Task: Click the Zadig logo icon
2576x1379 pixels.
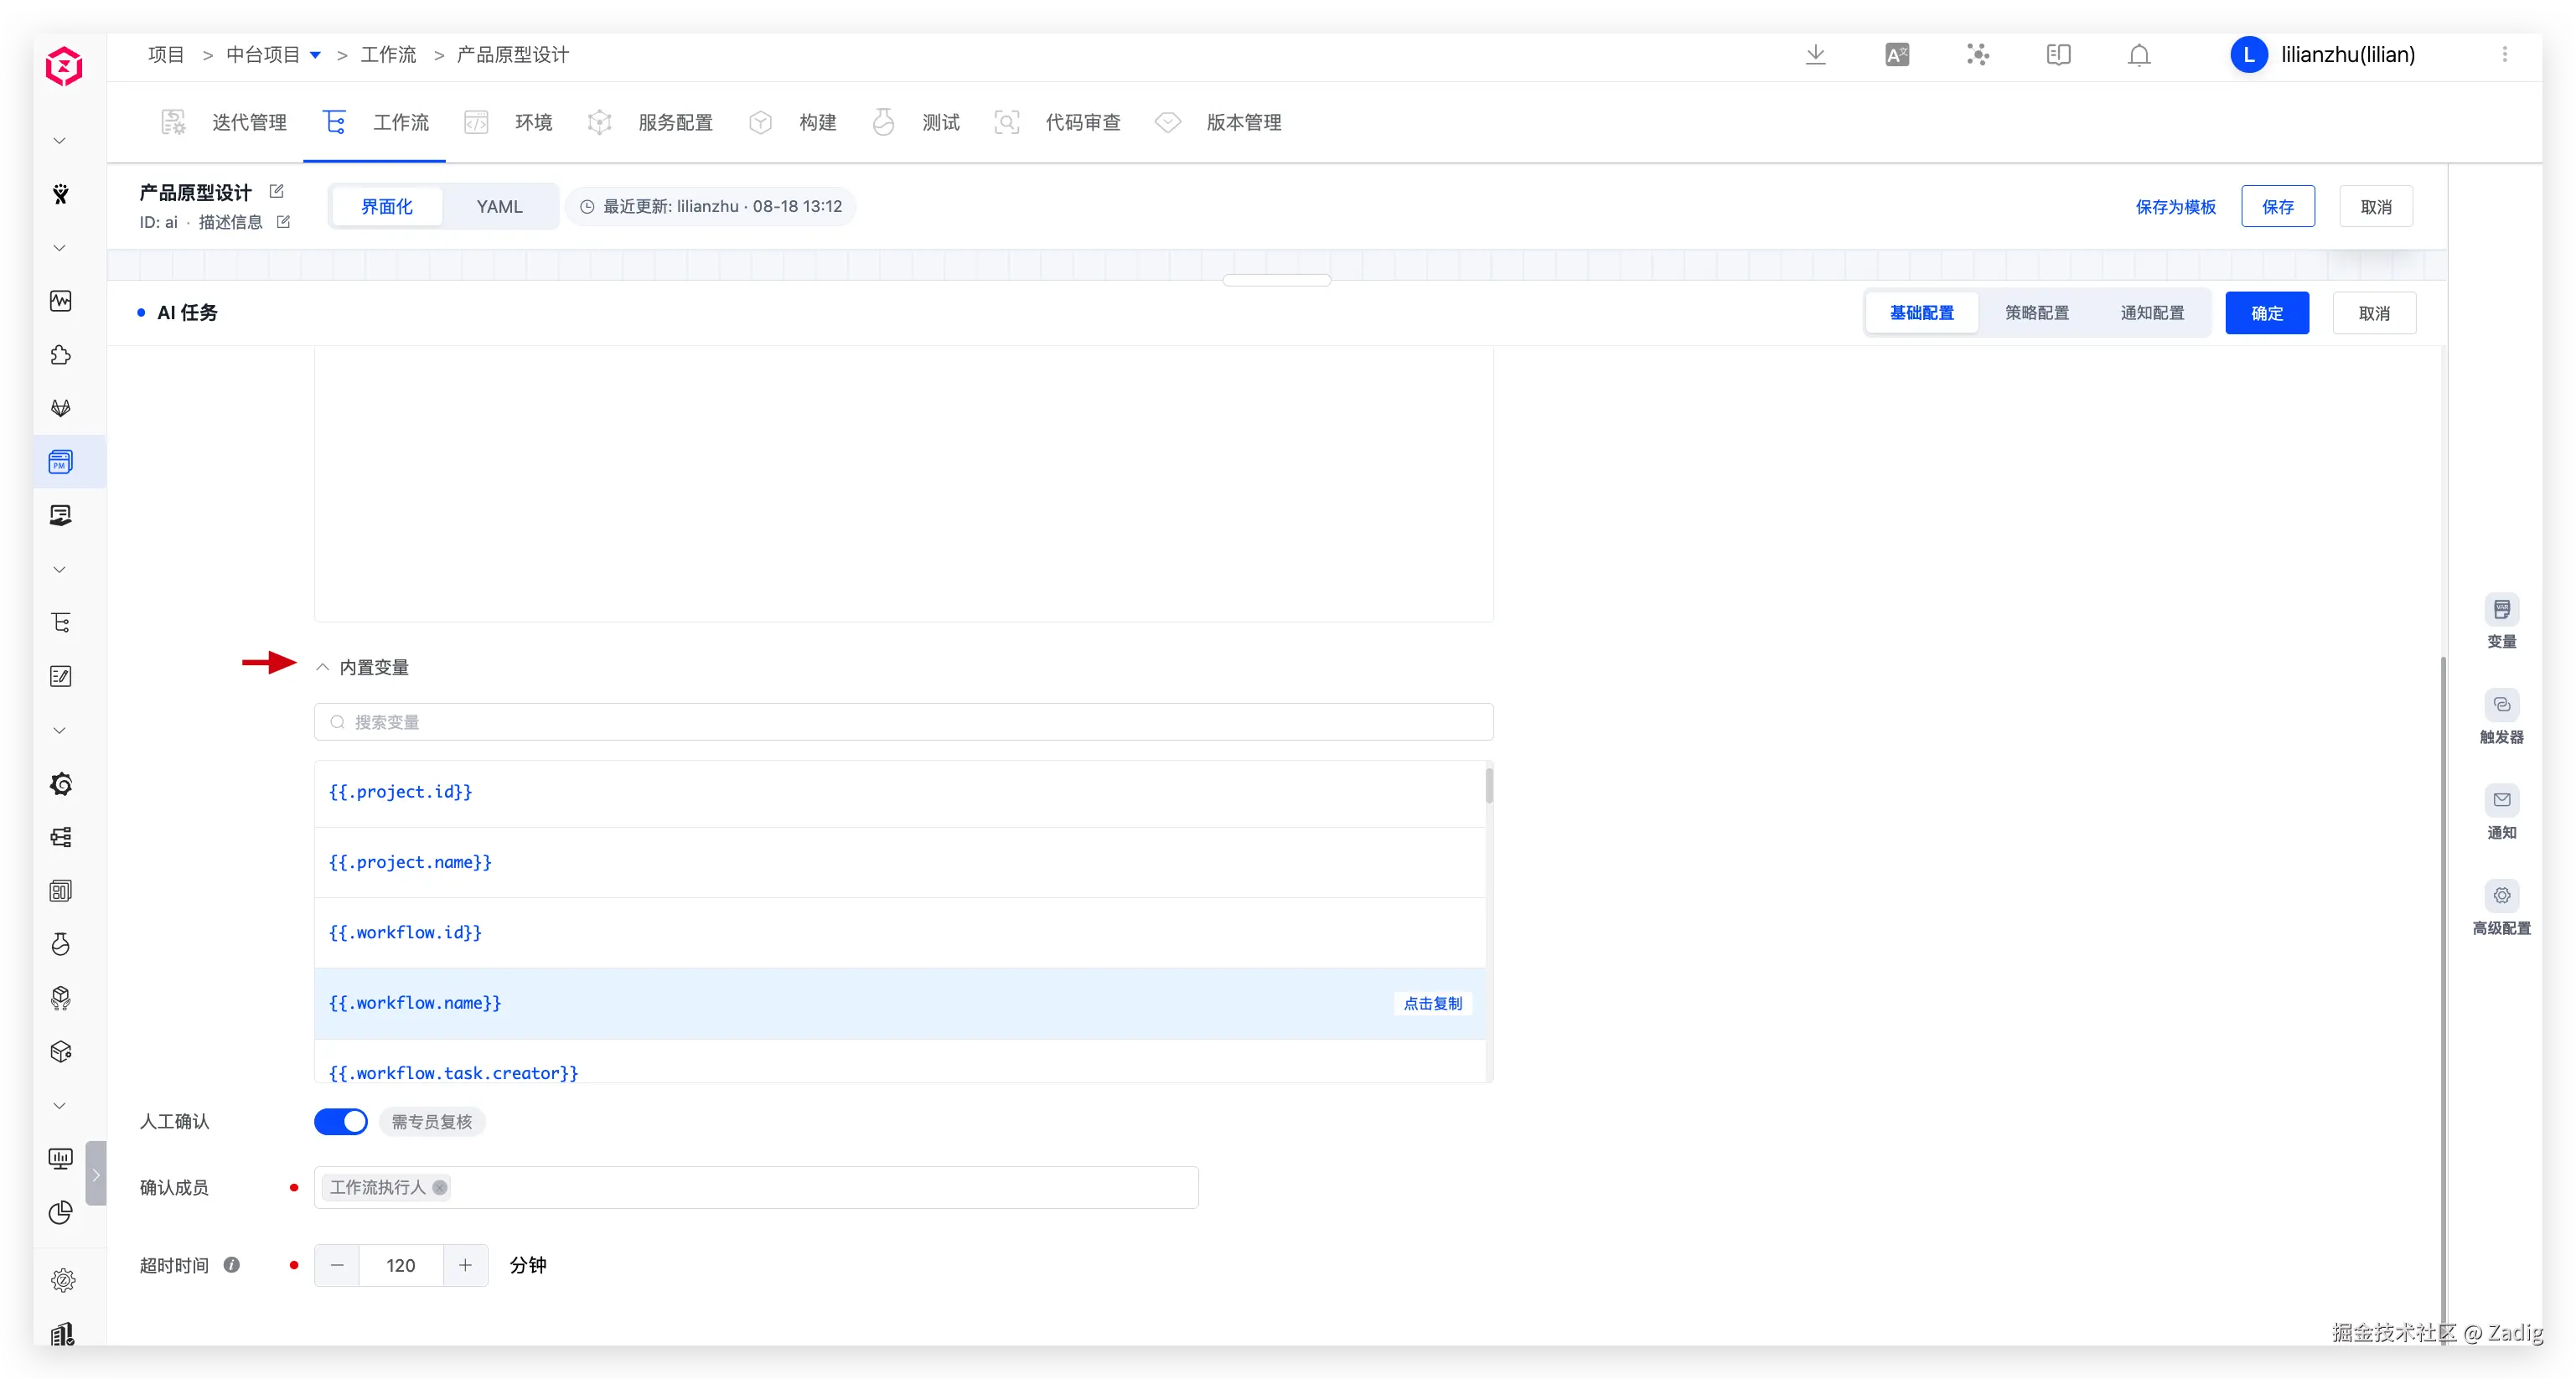Action: click(64, 66)
